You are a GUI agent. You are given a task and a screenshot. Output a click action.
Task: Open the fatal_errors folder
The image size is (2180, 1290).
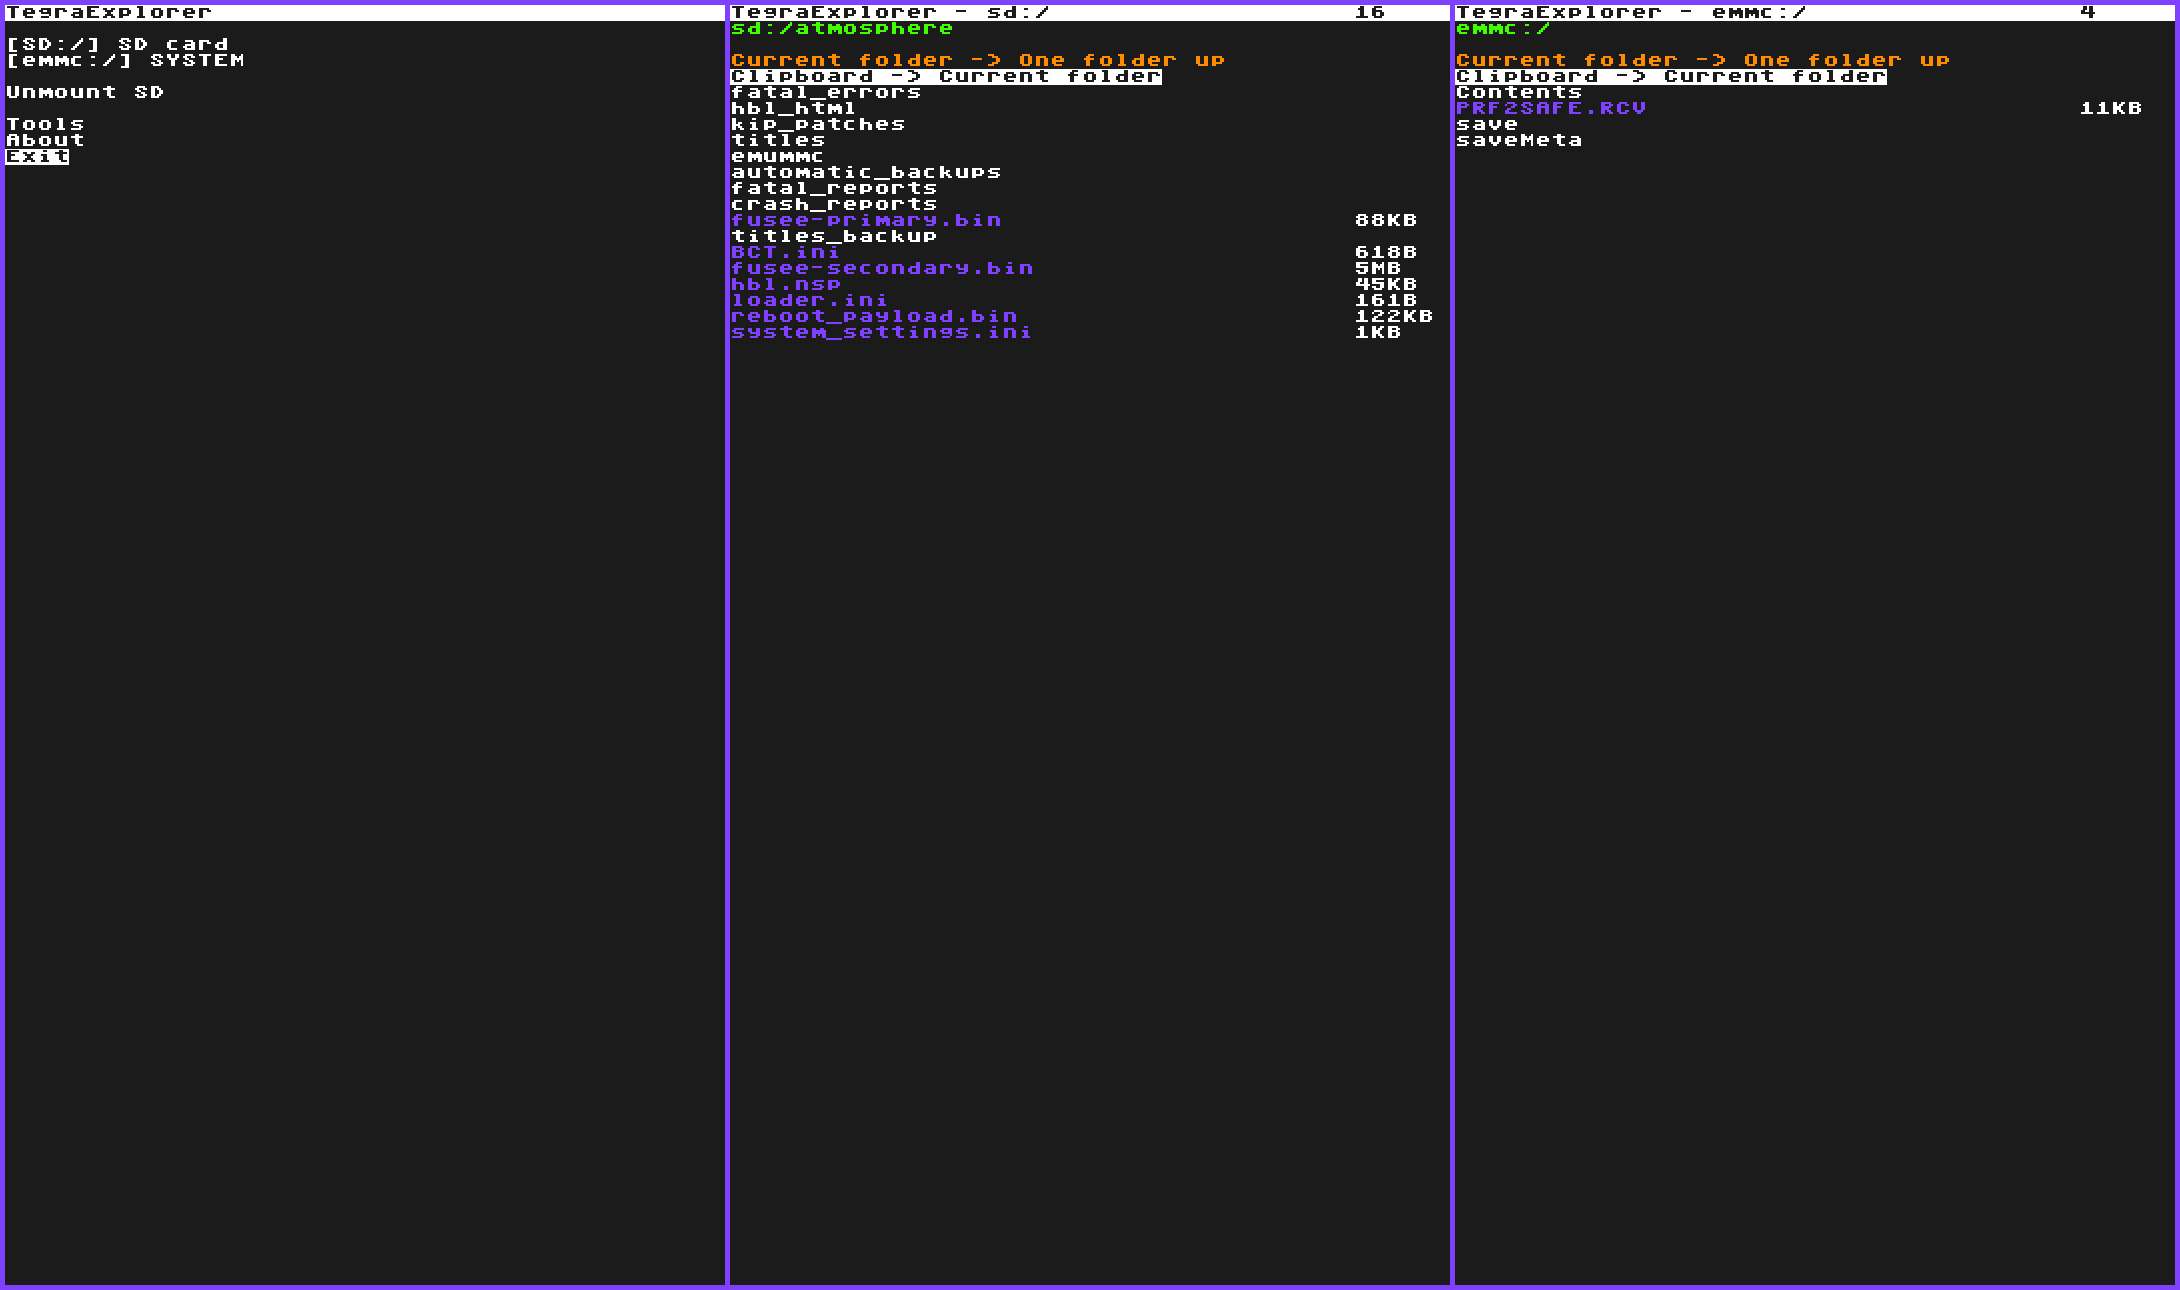(x=826, y=92)
